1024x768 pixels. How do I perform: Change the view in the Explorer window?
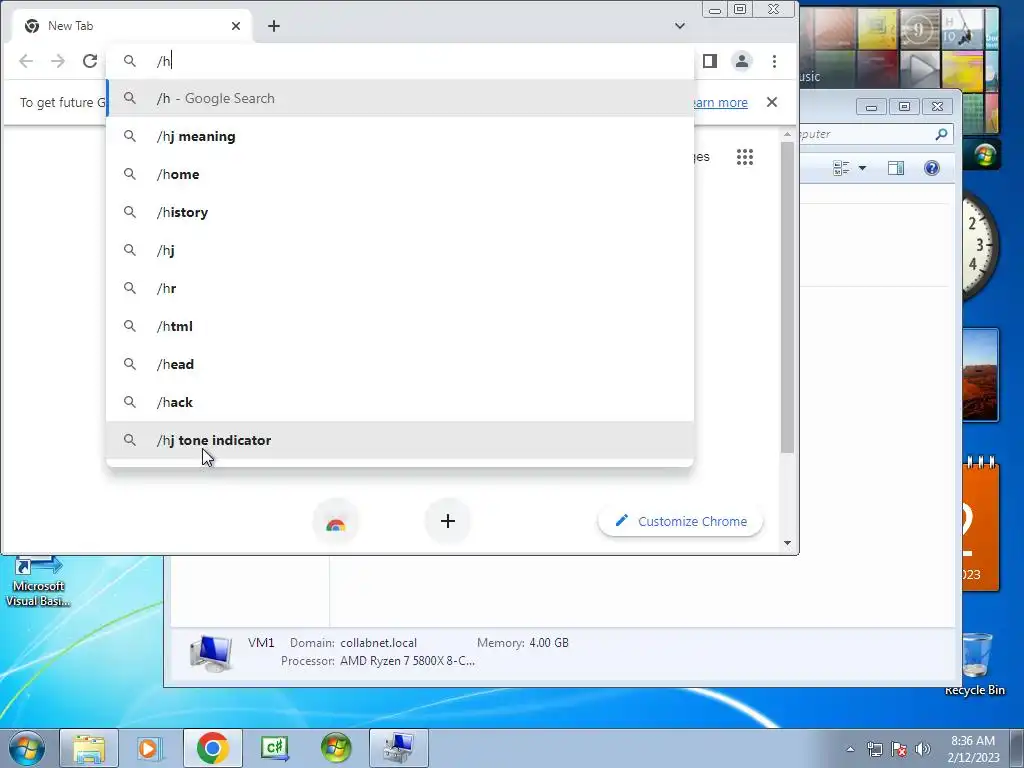[x=841, y=168]
